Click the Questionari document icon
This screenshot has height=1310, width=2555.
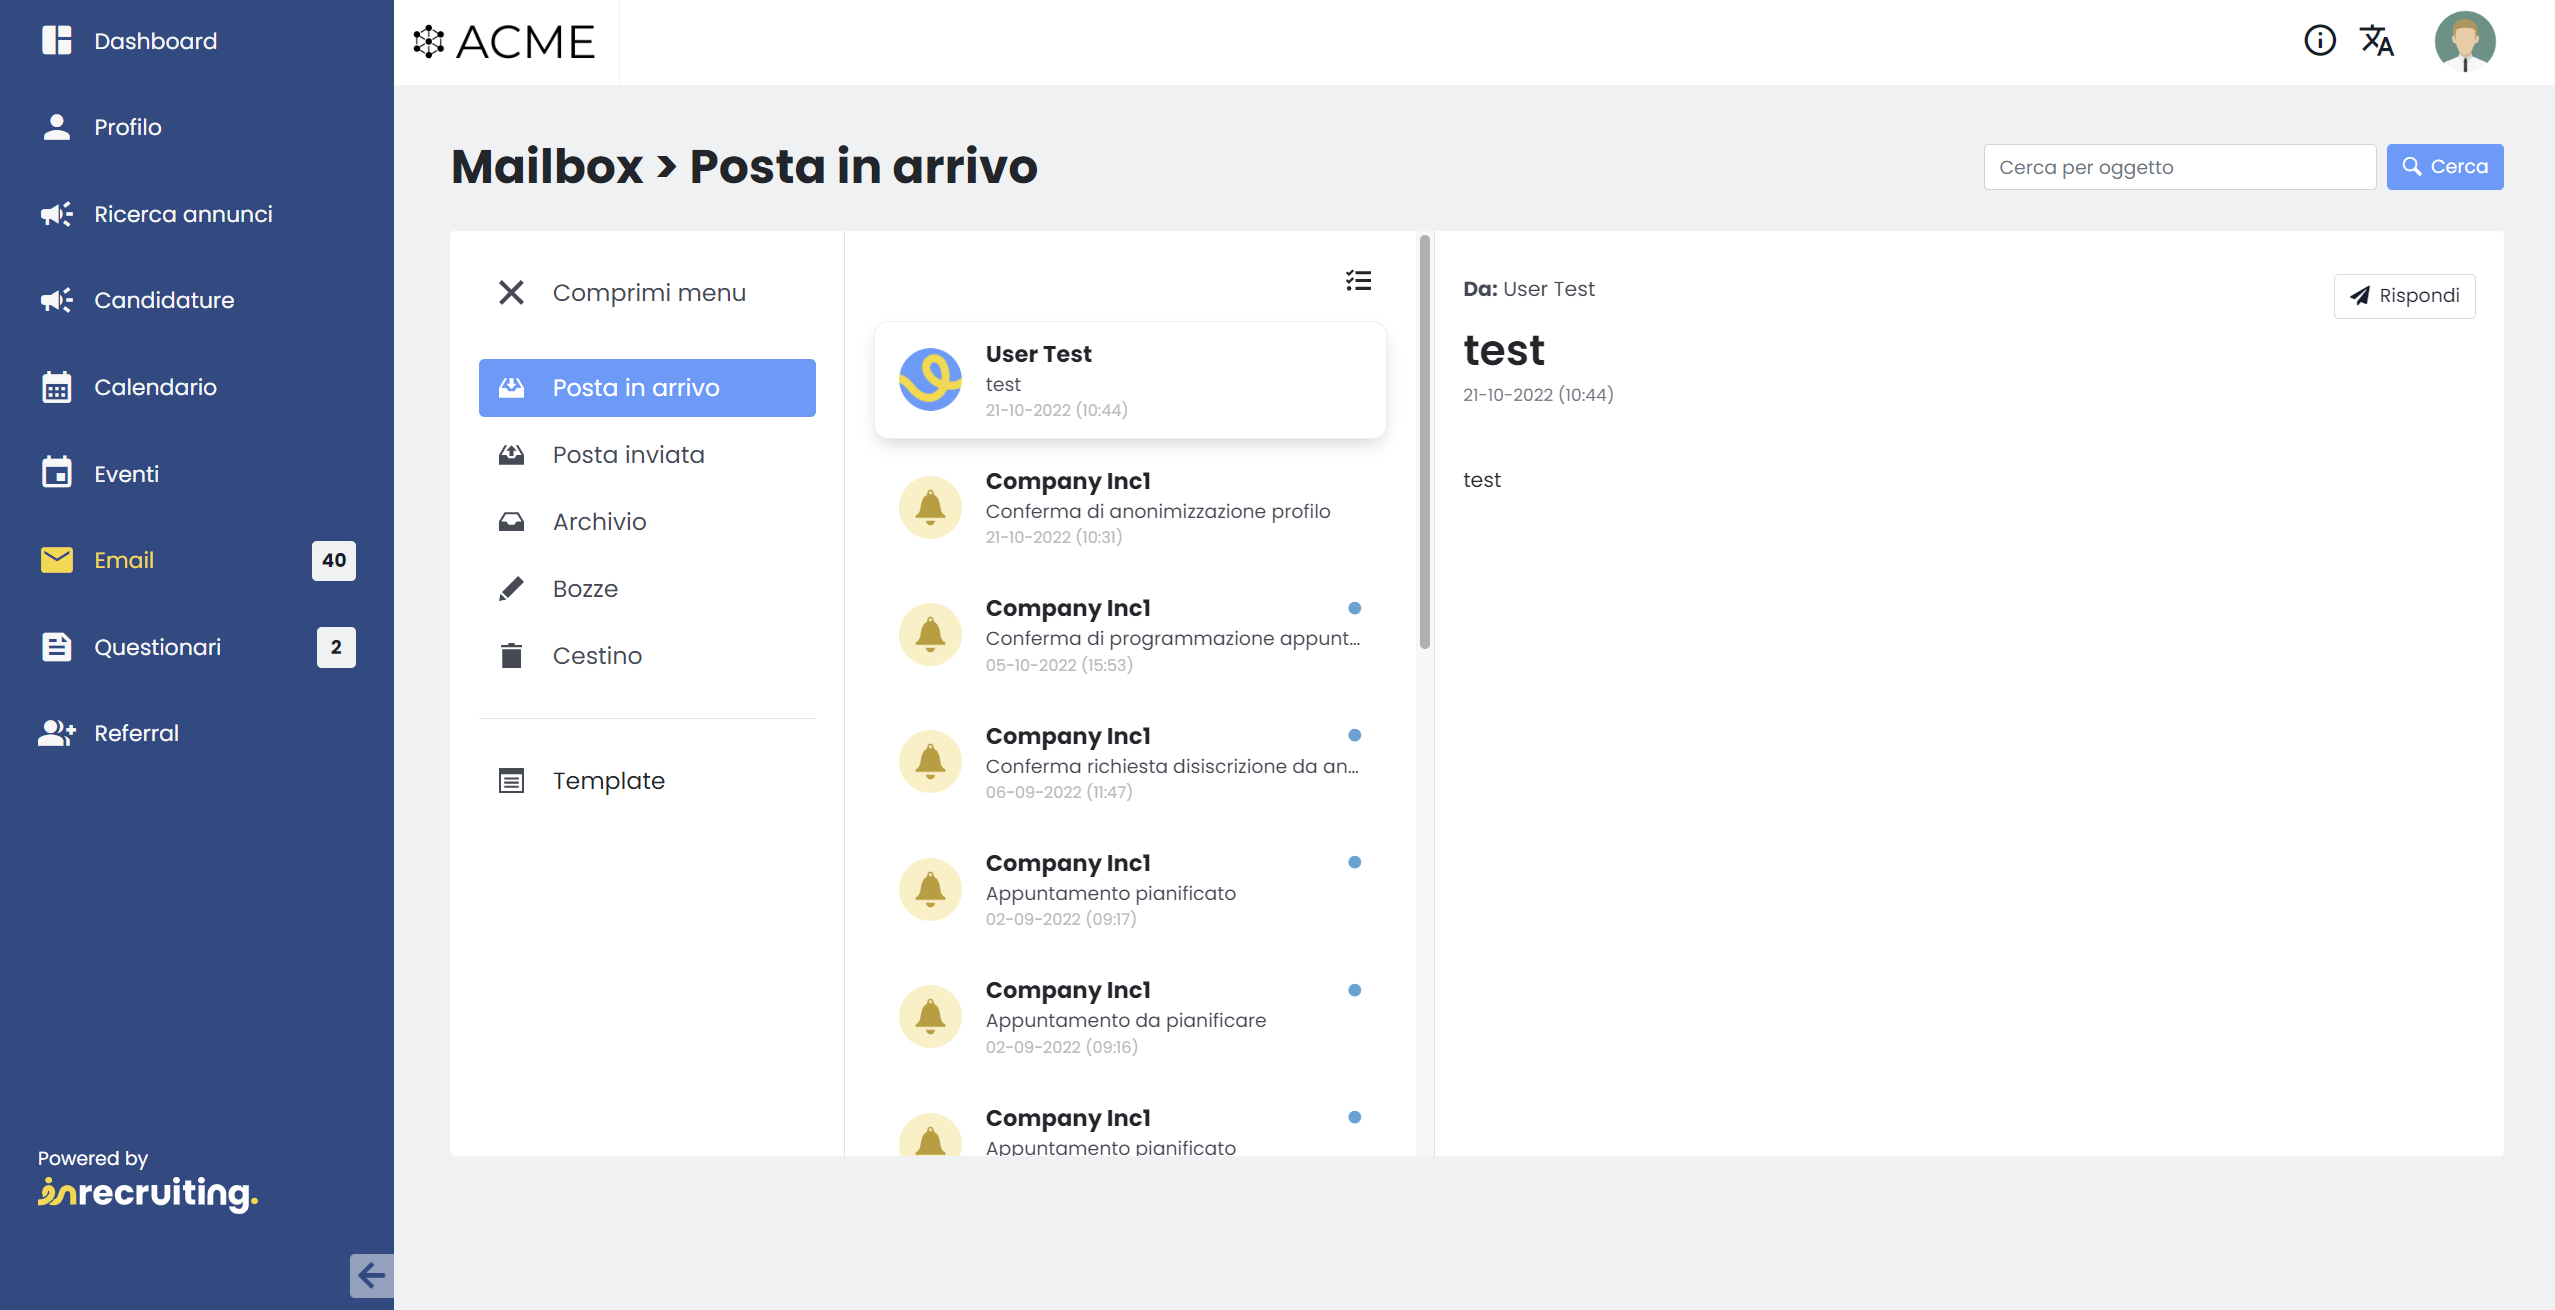[x=57, y=647]
